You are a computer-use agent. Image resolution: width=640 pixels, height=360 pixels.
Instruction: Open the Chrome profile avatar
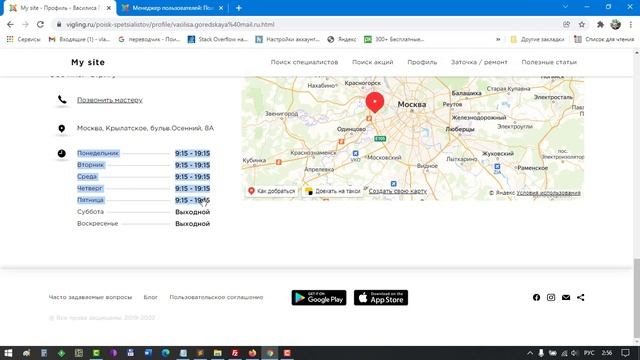(616, 24)
